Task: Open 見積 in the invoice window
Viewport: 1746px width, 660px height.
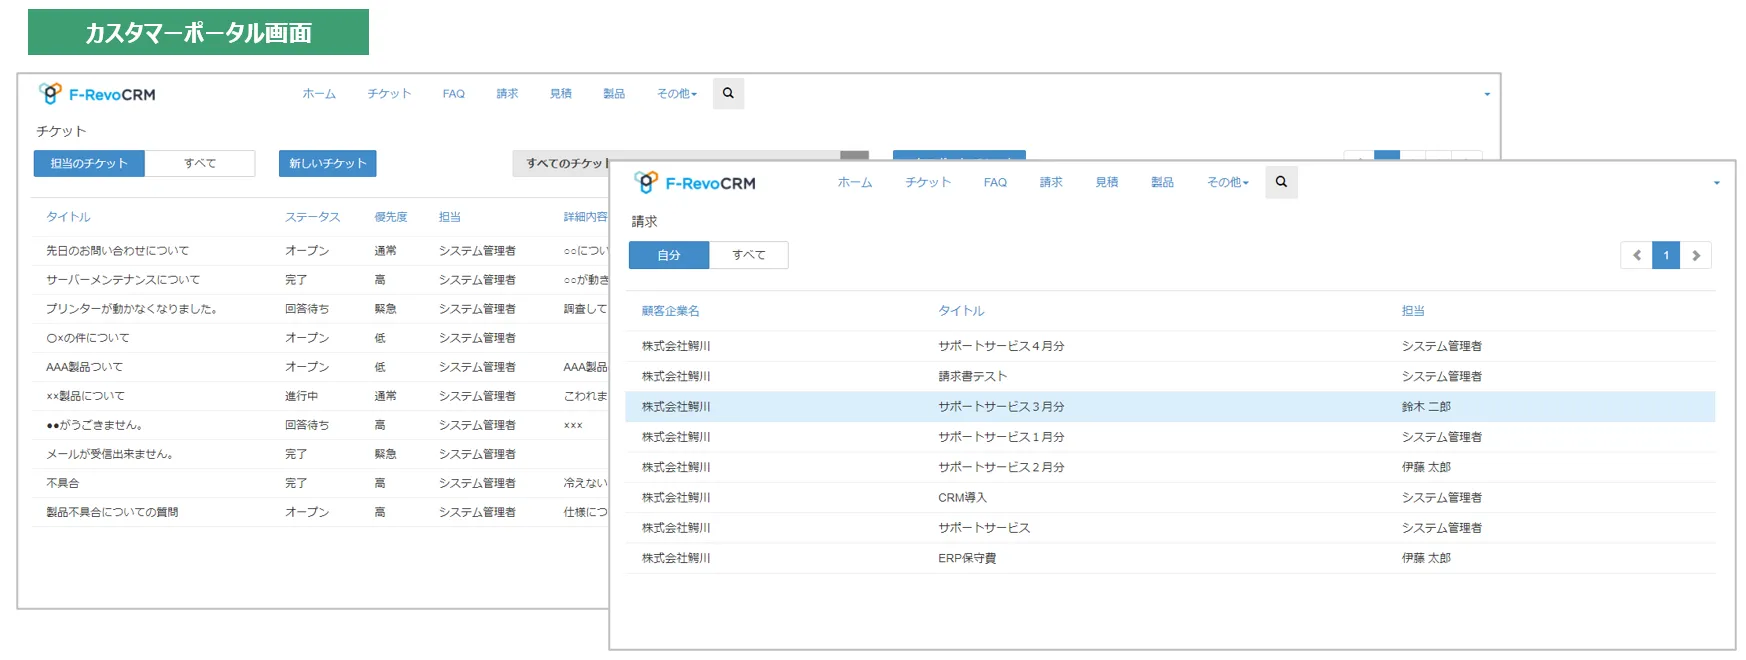Action: click(x=1107, y=182)
